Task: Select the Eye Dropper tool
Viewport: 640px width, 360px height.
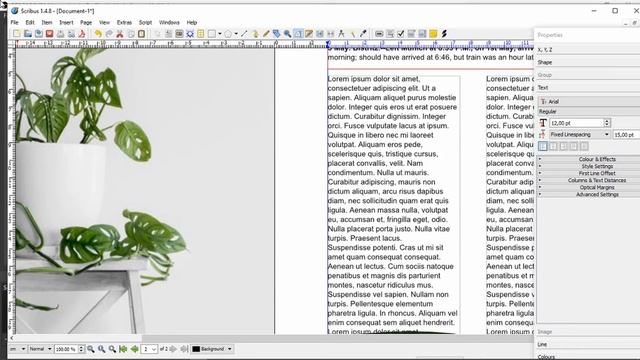Action: tap(363, 33)
